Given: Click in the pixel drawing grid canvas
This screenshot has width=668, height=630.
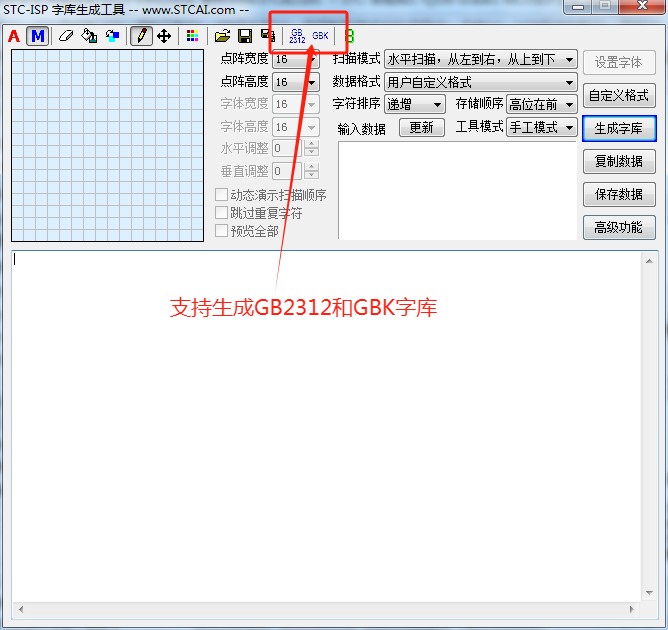Looking at the screenshot, I should 107,145.
